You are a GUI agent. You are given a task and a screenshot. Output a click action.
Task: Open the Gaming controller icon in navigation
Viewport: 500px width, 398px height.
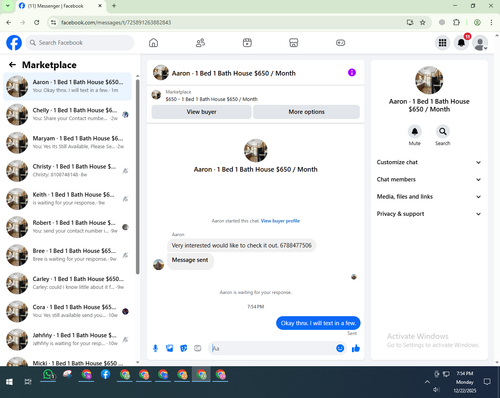point(340,43)
